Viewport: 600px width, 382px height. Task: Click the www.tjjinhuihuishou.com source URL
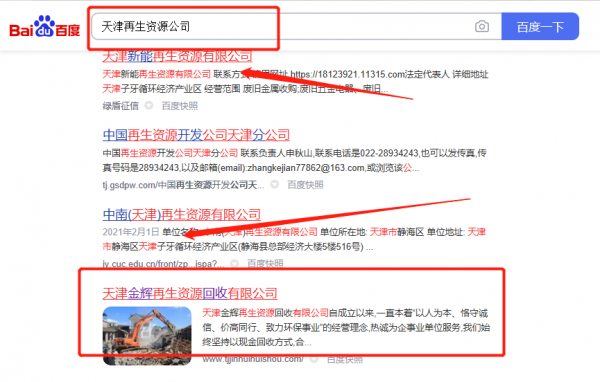click(x=253, y=359)
